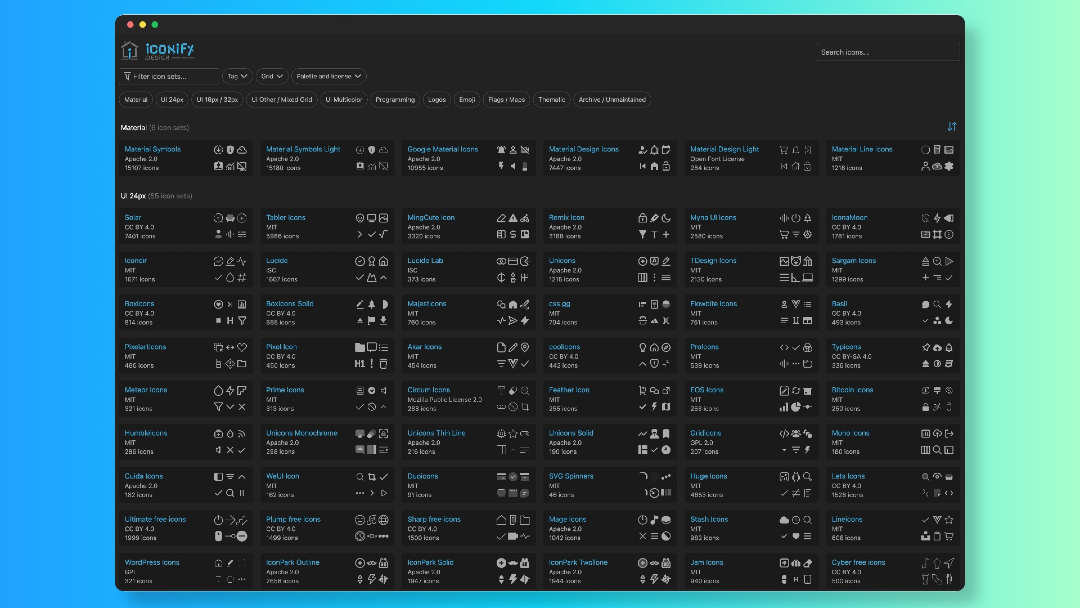Select the Material category chip
Viewport: 1080px width, 608px height.
(x=136, y=100)
